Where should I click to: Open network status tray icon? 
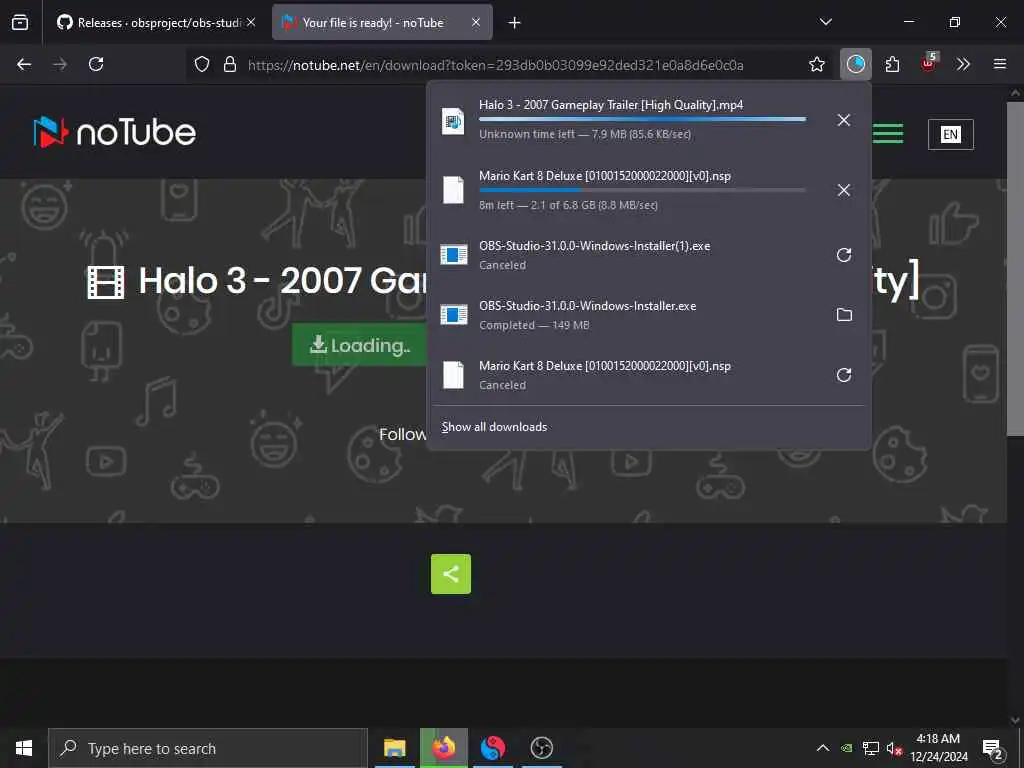pyautogui.click(x=871, y=748)
